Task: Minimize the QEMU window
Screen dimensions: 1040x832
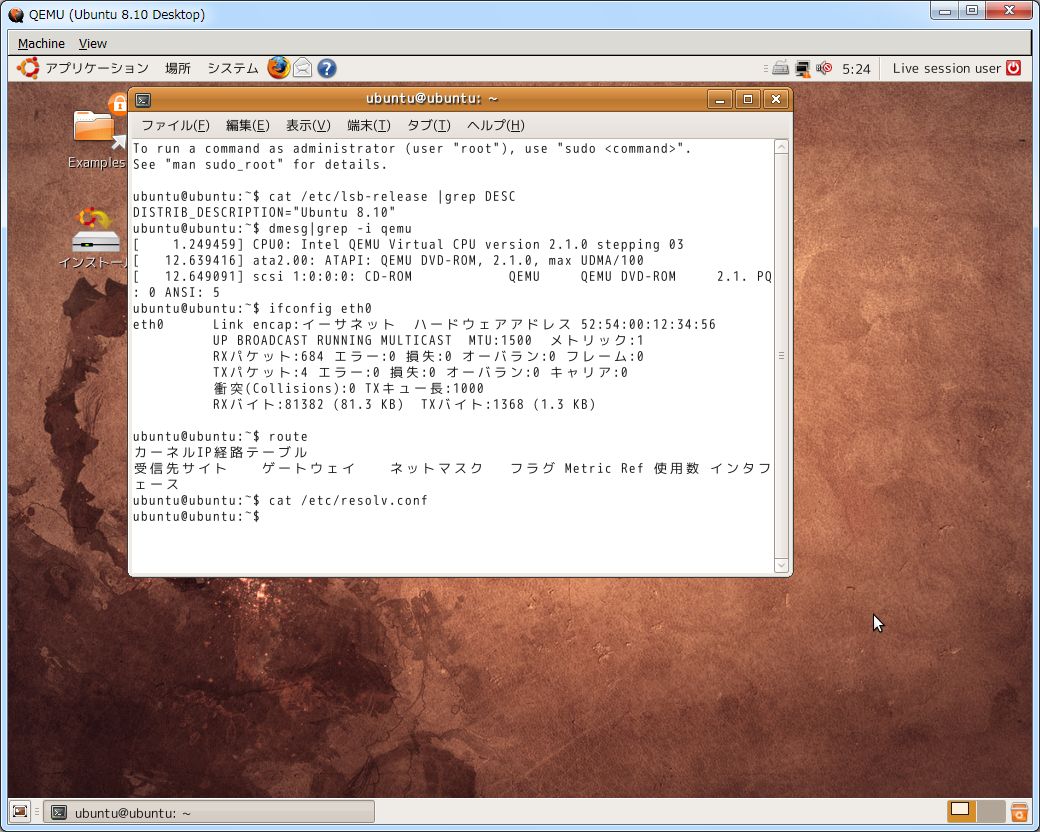Action: coord(945,11)
